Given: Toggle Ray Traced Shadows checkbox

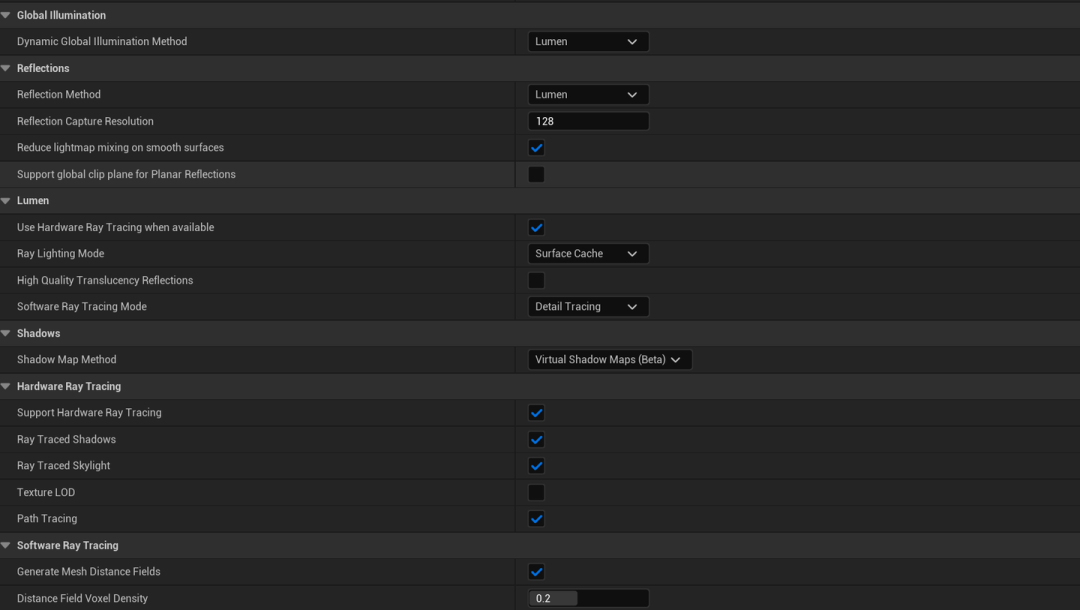Looking at the screenshot, I should (x=536, y=439).
